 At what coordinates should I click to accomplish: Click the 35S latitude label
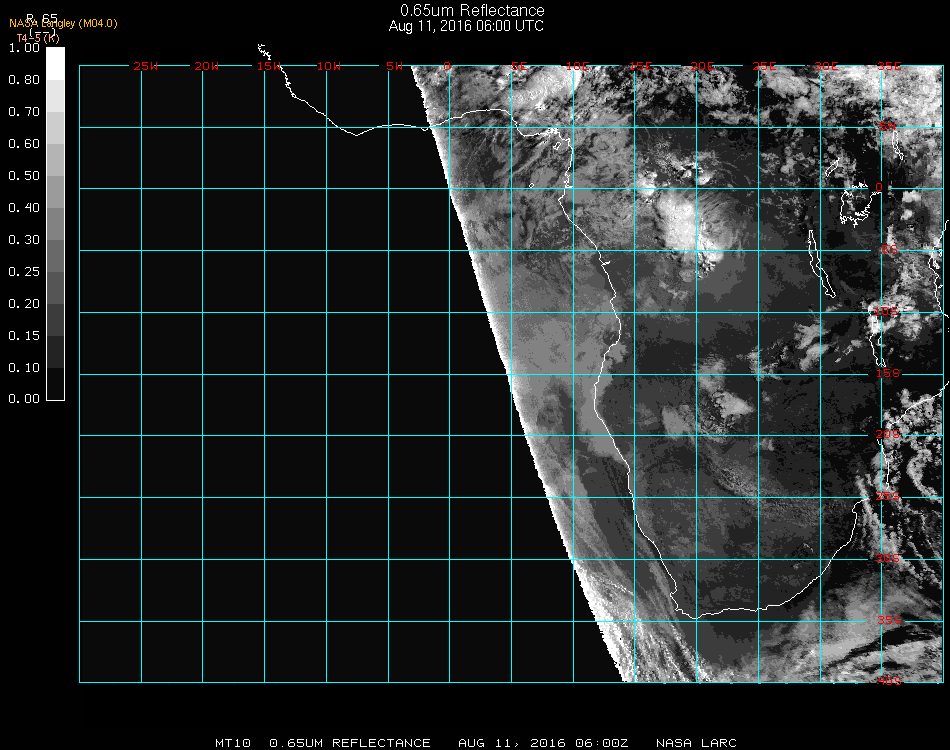coord(889,620)
